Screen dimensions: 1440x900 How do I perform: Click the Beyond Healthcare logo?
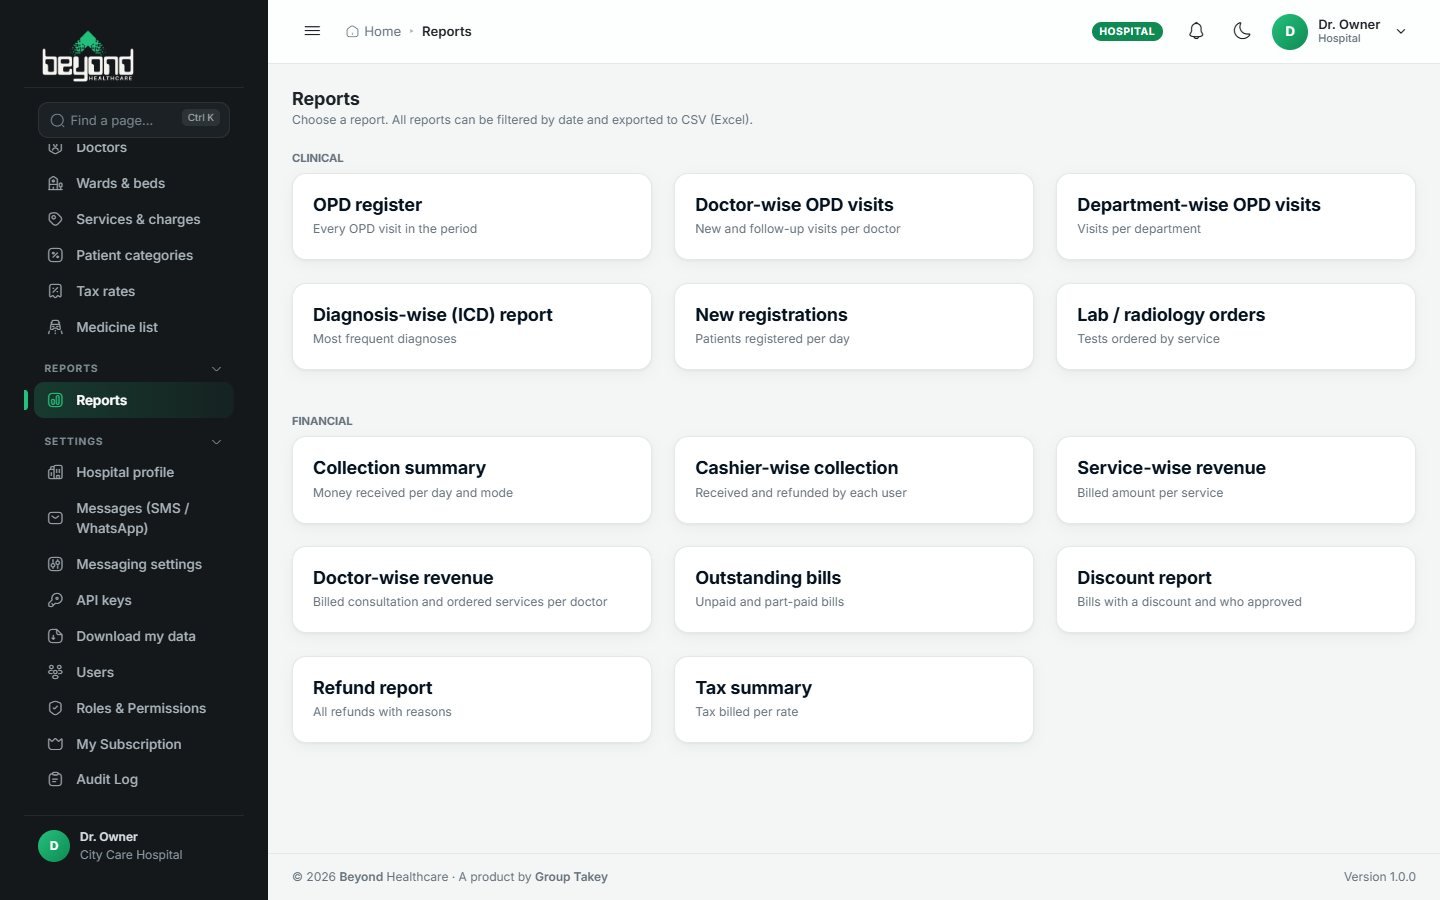pyautogui.click(x=88, y=55)
